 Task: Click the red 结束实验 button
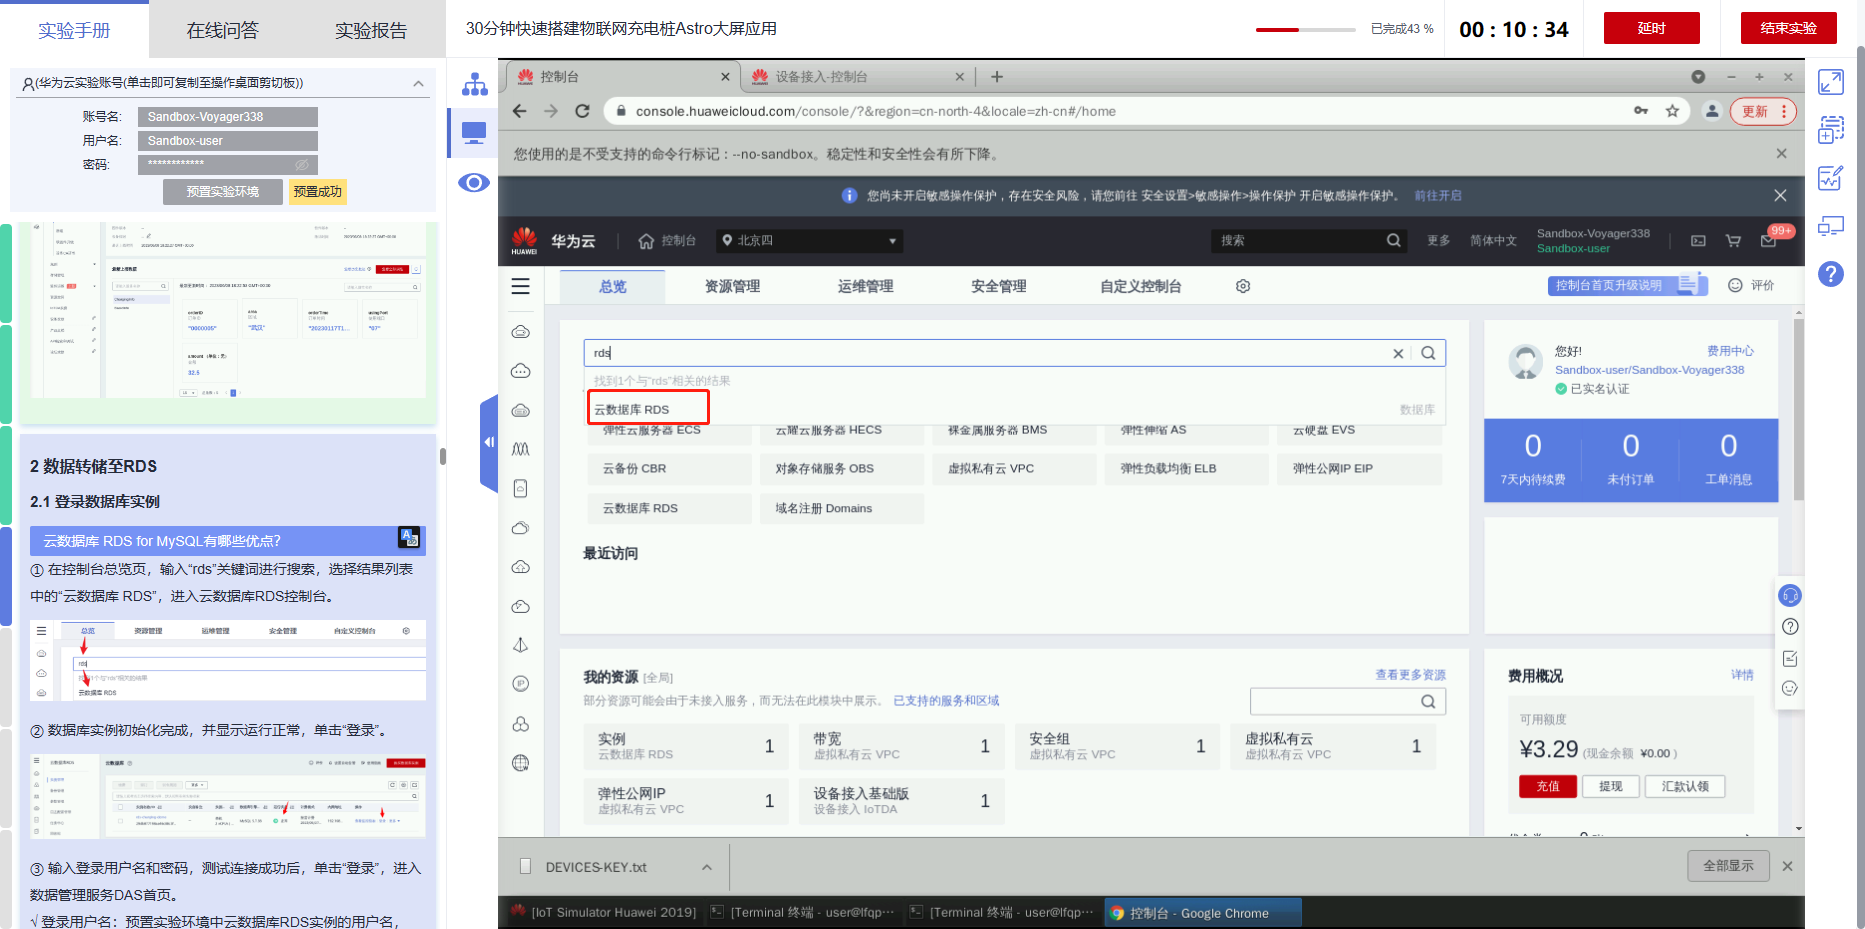[1789, 28]
